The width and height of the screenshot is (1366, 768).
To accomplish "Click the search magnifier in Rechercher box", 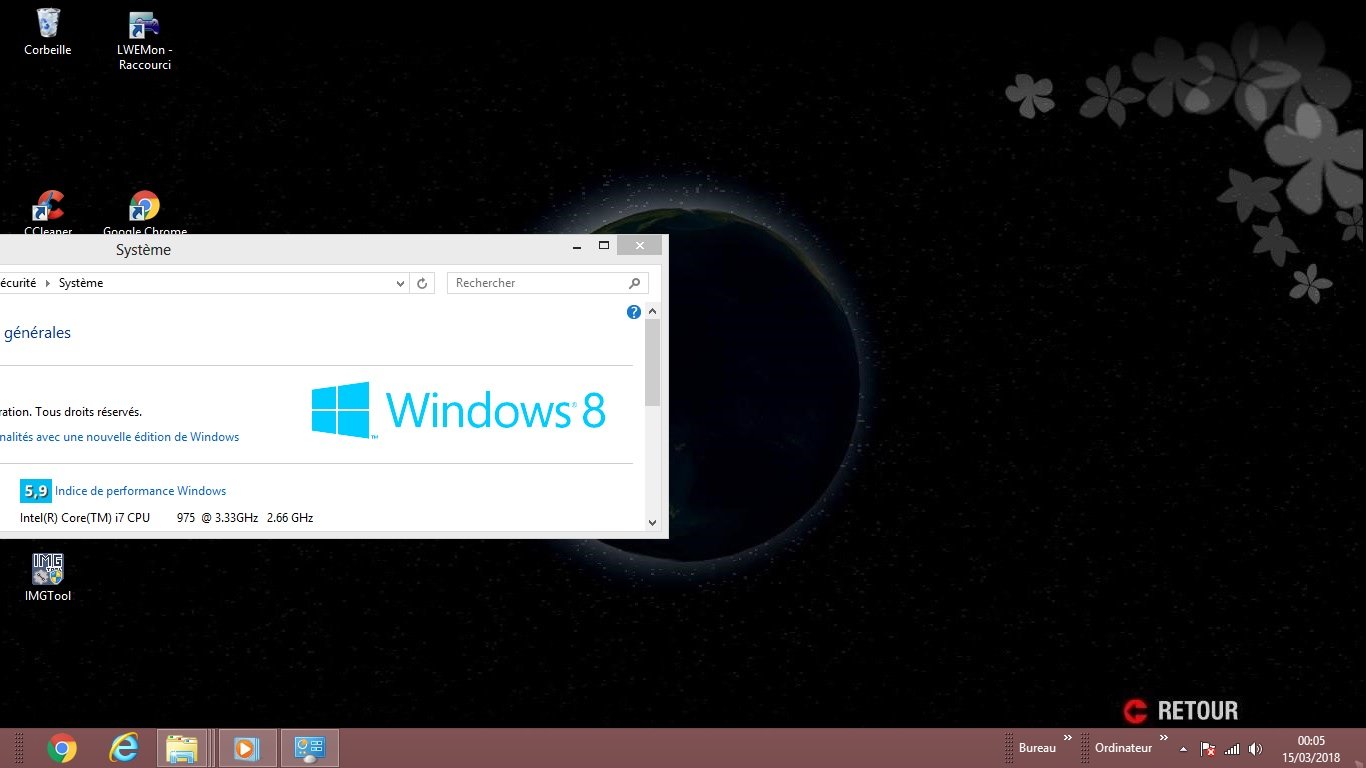I will (x=634, y=283).
